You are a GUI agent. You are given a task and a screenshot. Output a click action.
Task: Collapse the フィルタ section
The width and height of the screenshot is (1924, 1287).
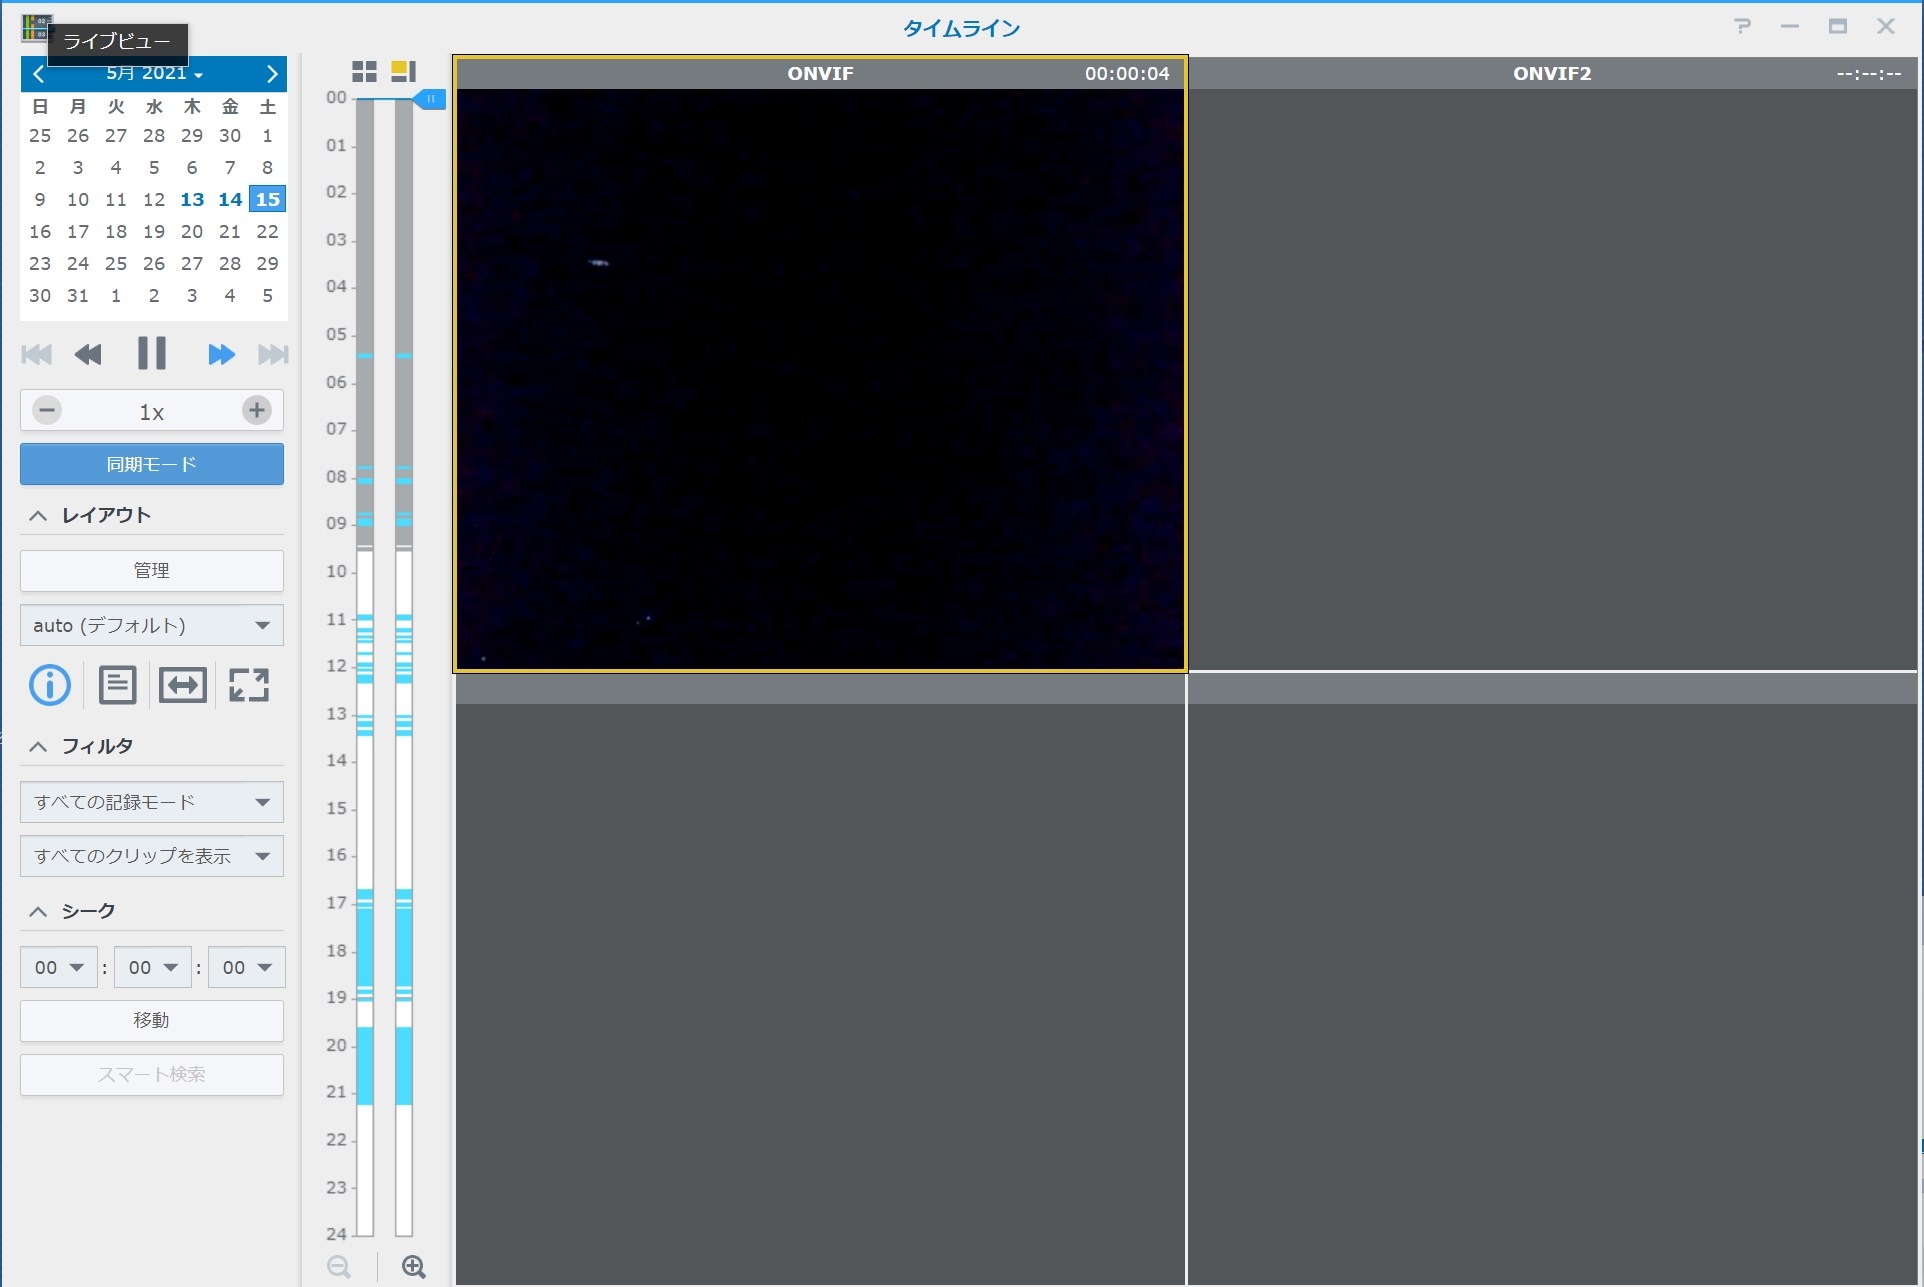[38, 746]
